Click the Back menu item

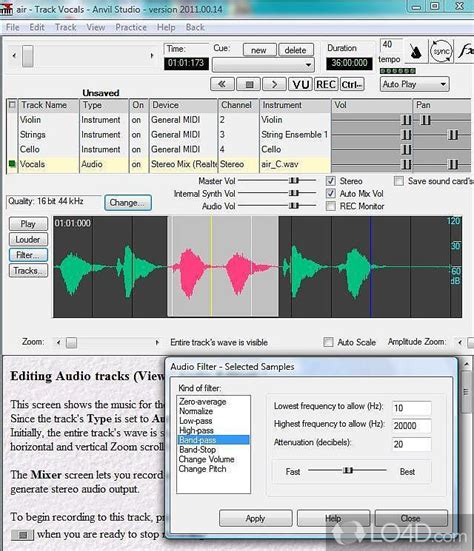(195, 27)
